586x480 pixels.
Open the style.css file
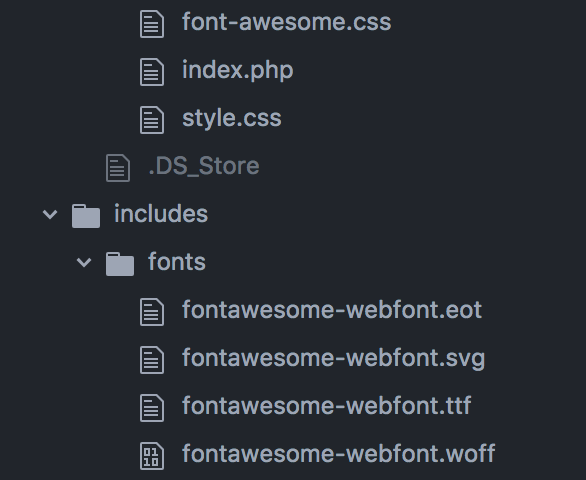tap(232, 118)
